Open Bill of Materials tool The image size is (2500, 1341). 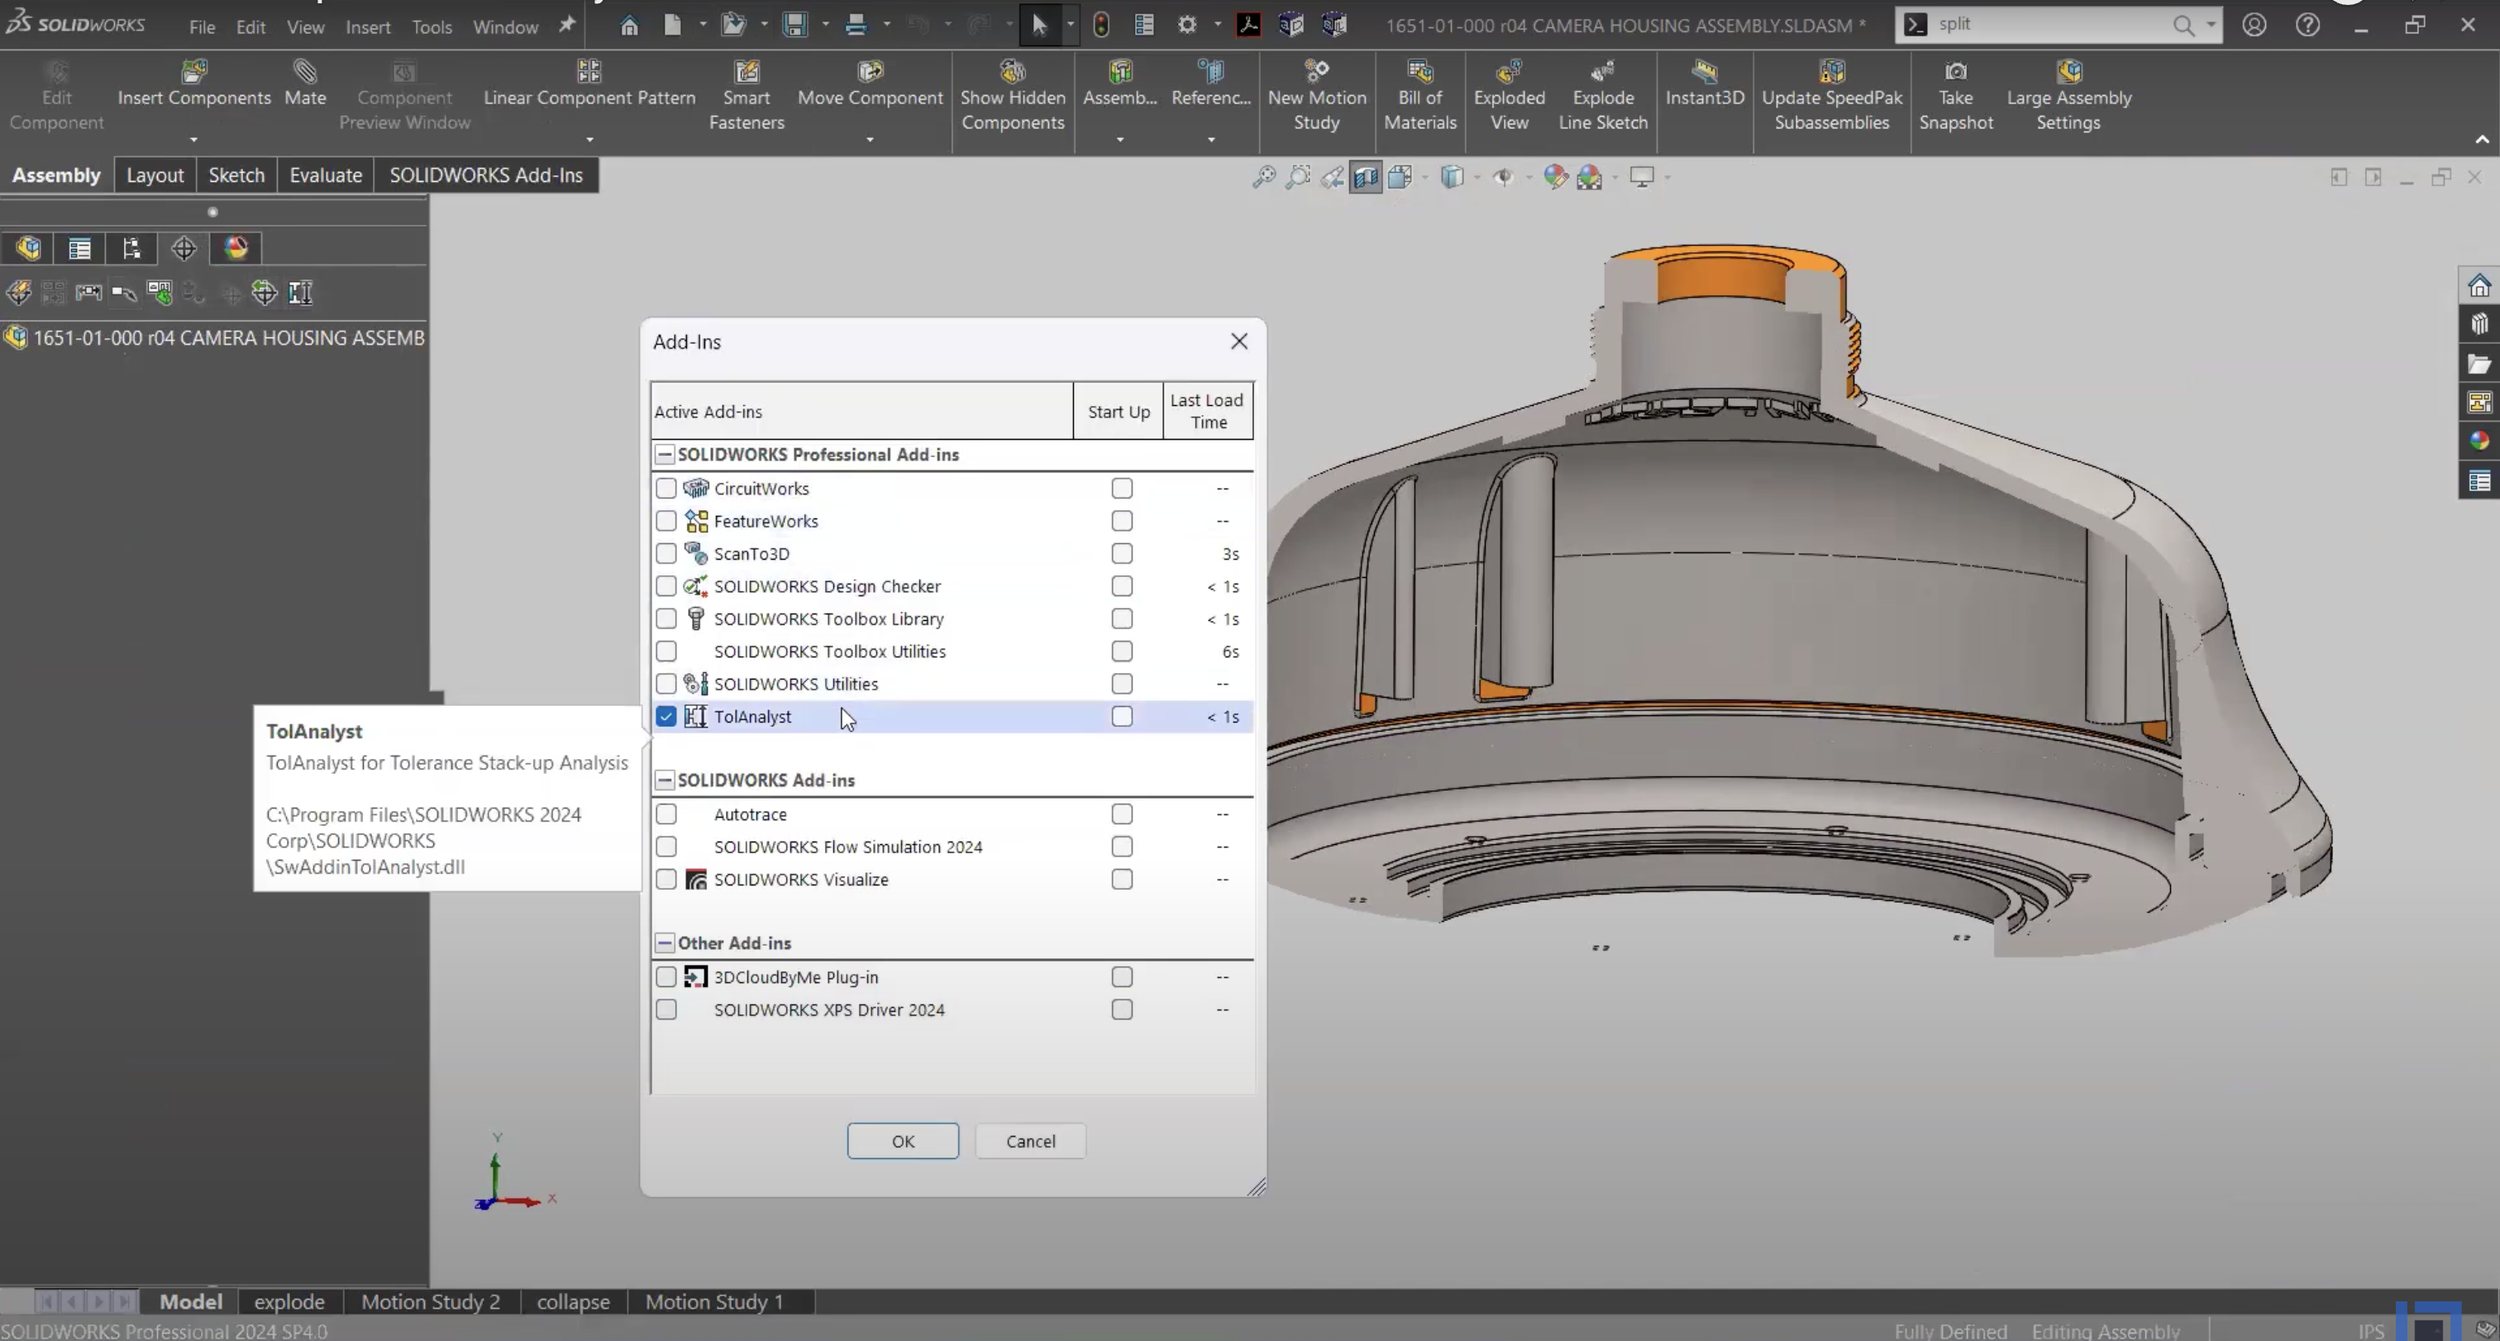pos(1419,72)
